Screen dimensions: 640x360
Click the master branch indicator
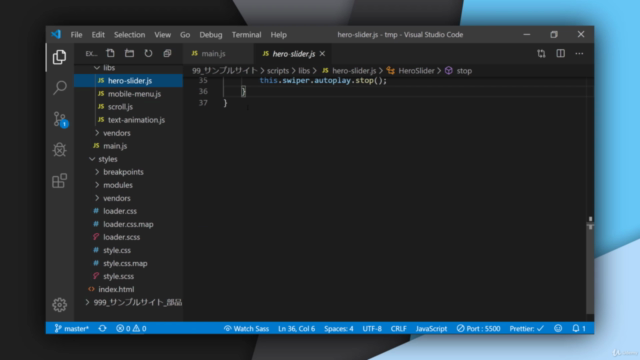point(71,328)
